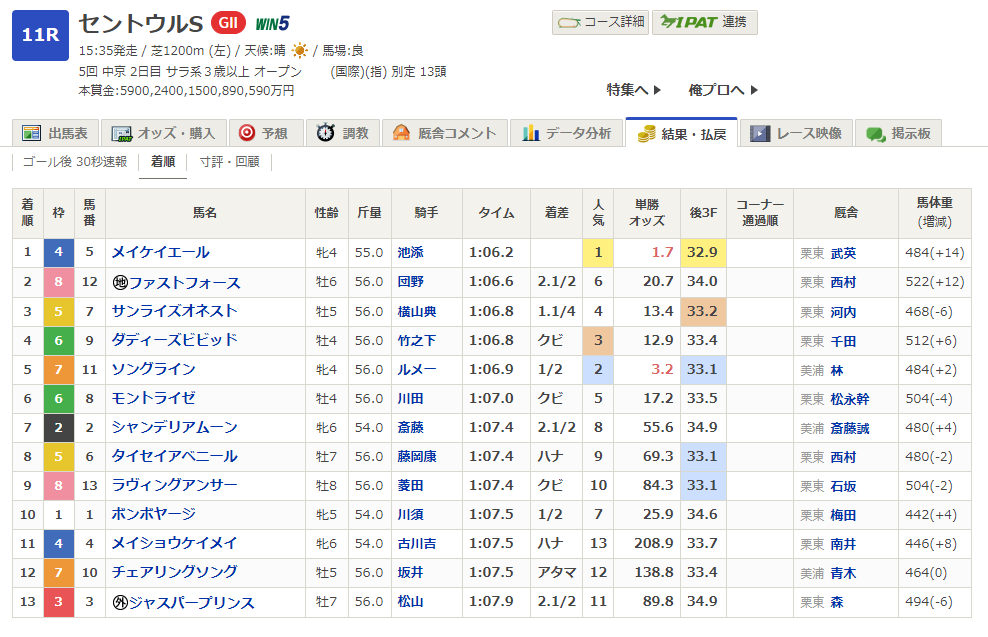The width and height of the screenshot is (988, 637).
Task: Open the 出馬表 tab with table icon
Action: [x=32, y=133]
